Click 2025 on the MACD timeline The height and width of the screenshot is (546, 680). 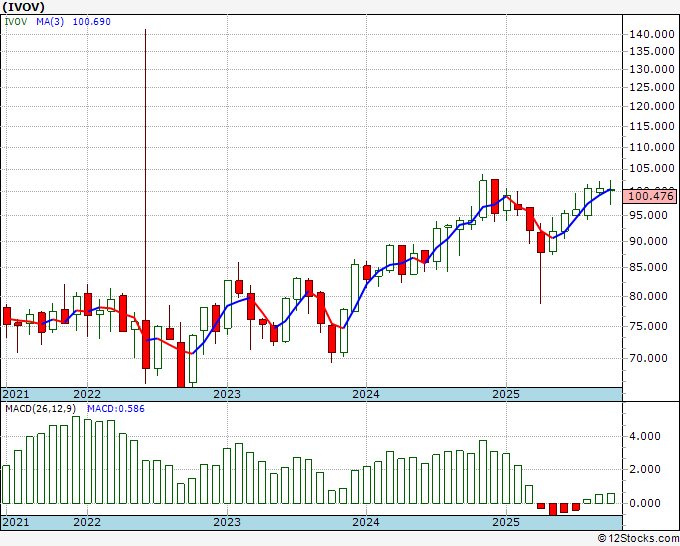pos(506,522)
